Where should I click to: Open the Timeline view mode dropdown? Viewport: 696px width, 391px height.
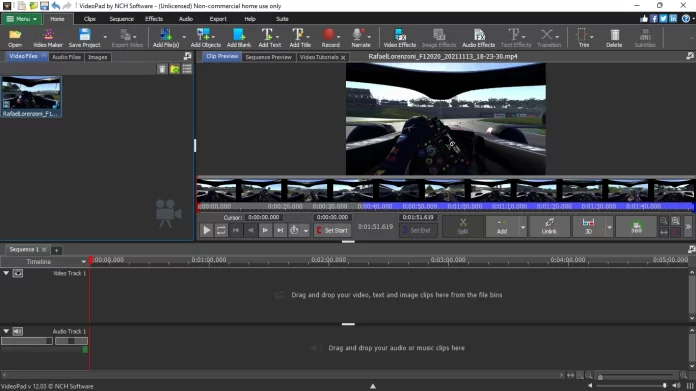pos(83,262)
